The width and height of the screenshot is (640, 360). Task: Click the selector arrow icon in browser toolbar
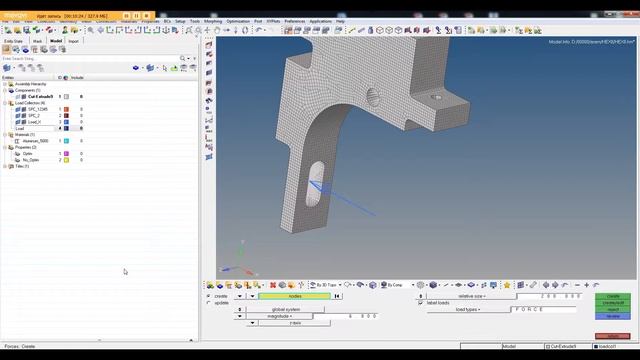(164, 68)
